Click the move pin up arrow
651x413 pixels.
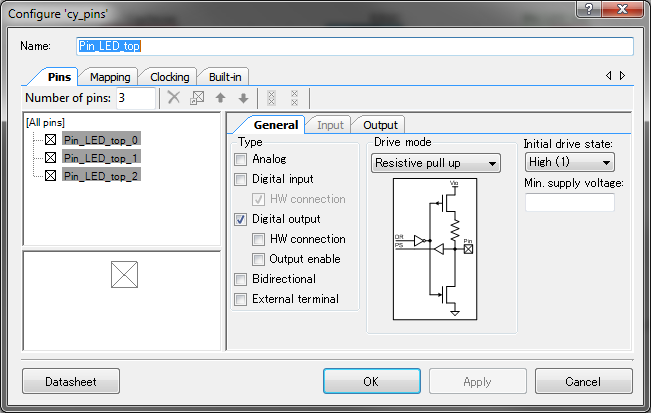point(220,98)
